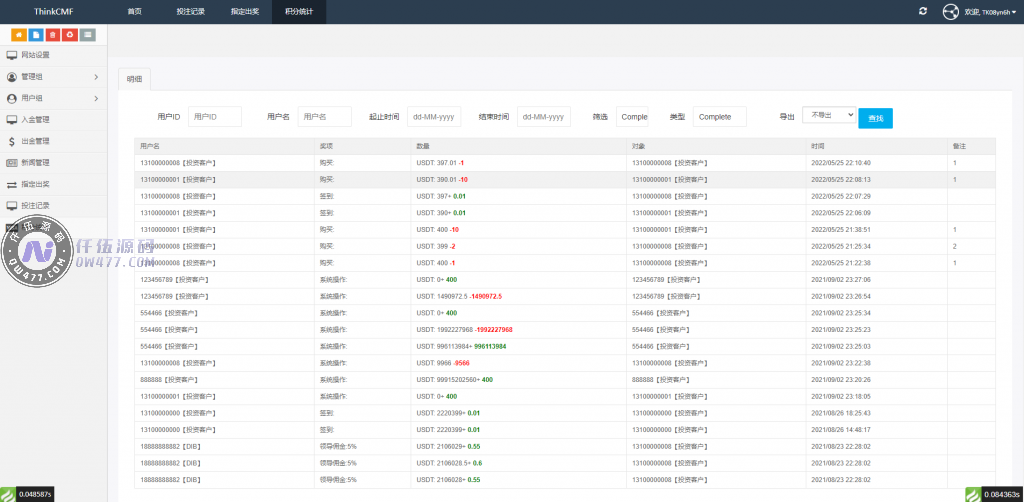Click the blue document shortcut icon
Image resolution: width=1024 pixels, height=502 pixels.
point(36,35)
